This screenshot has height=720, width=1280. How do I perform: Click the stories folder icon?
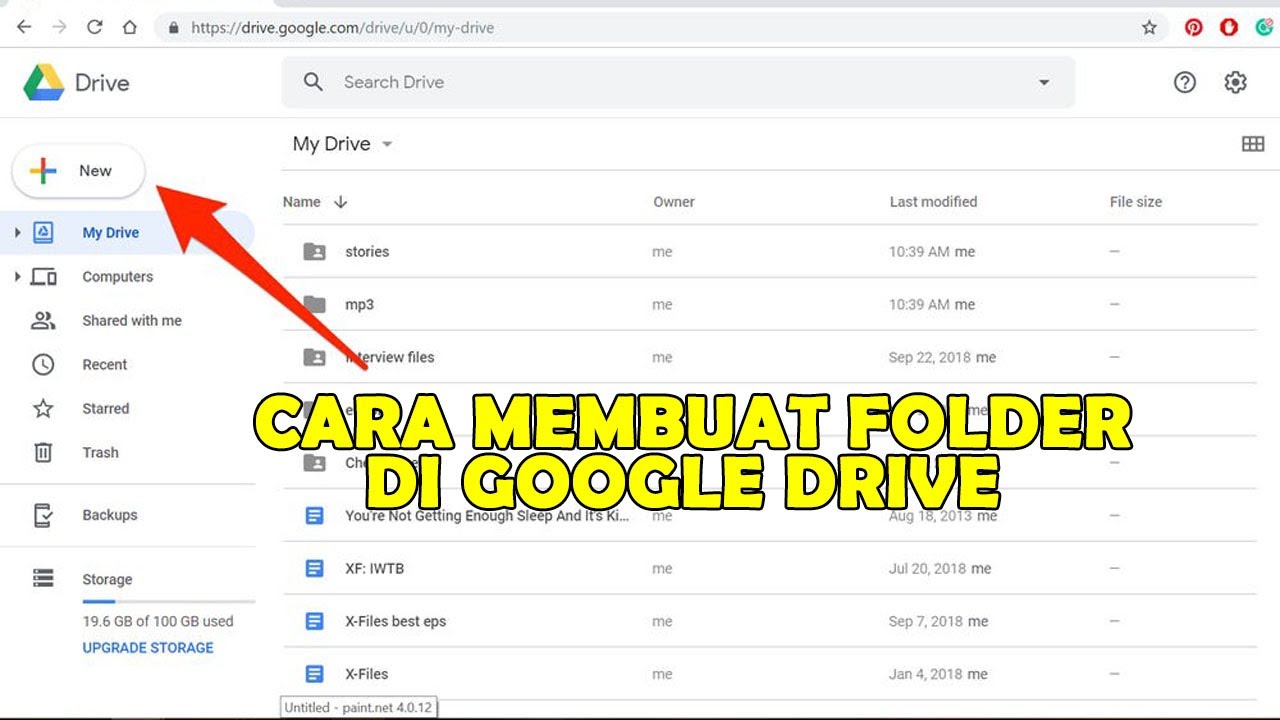[314, 251]
